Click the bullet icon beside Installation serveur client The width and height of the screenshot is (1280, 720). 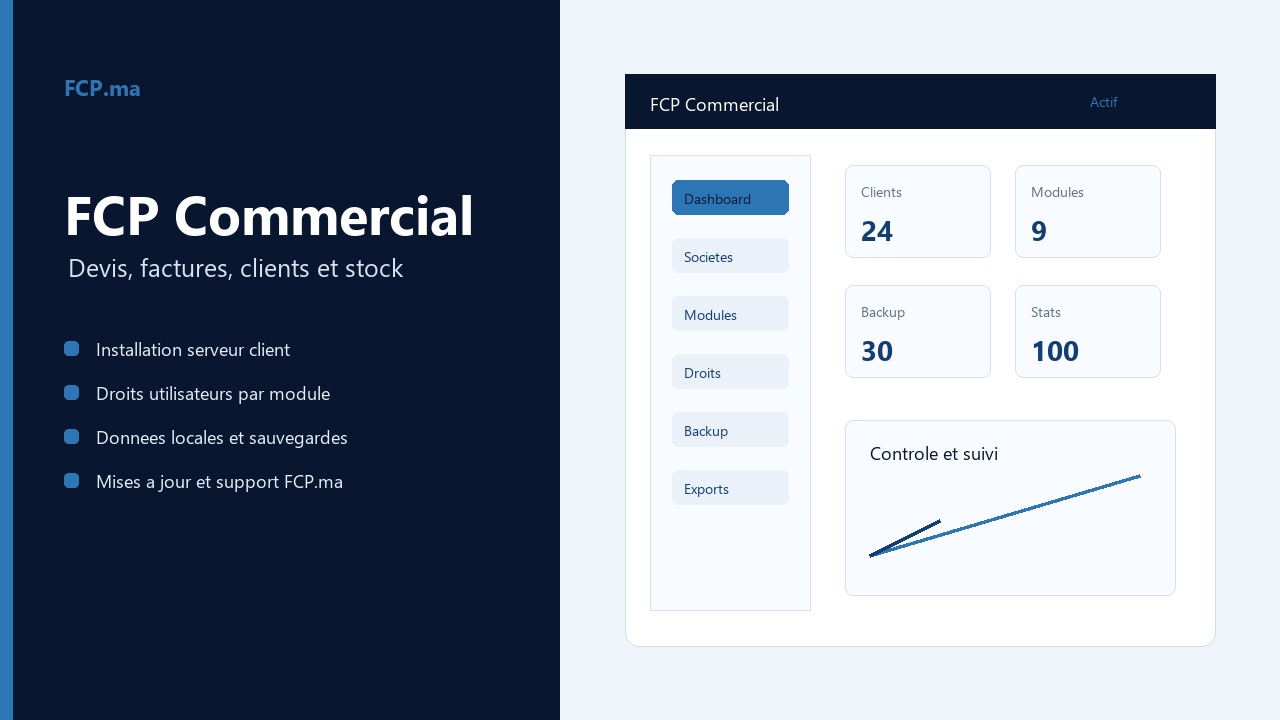(71, 349)
